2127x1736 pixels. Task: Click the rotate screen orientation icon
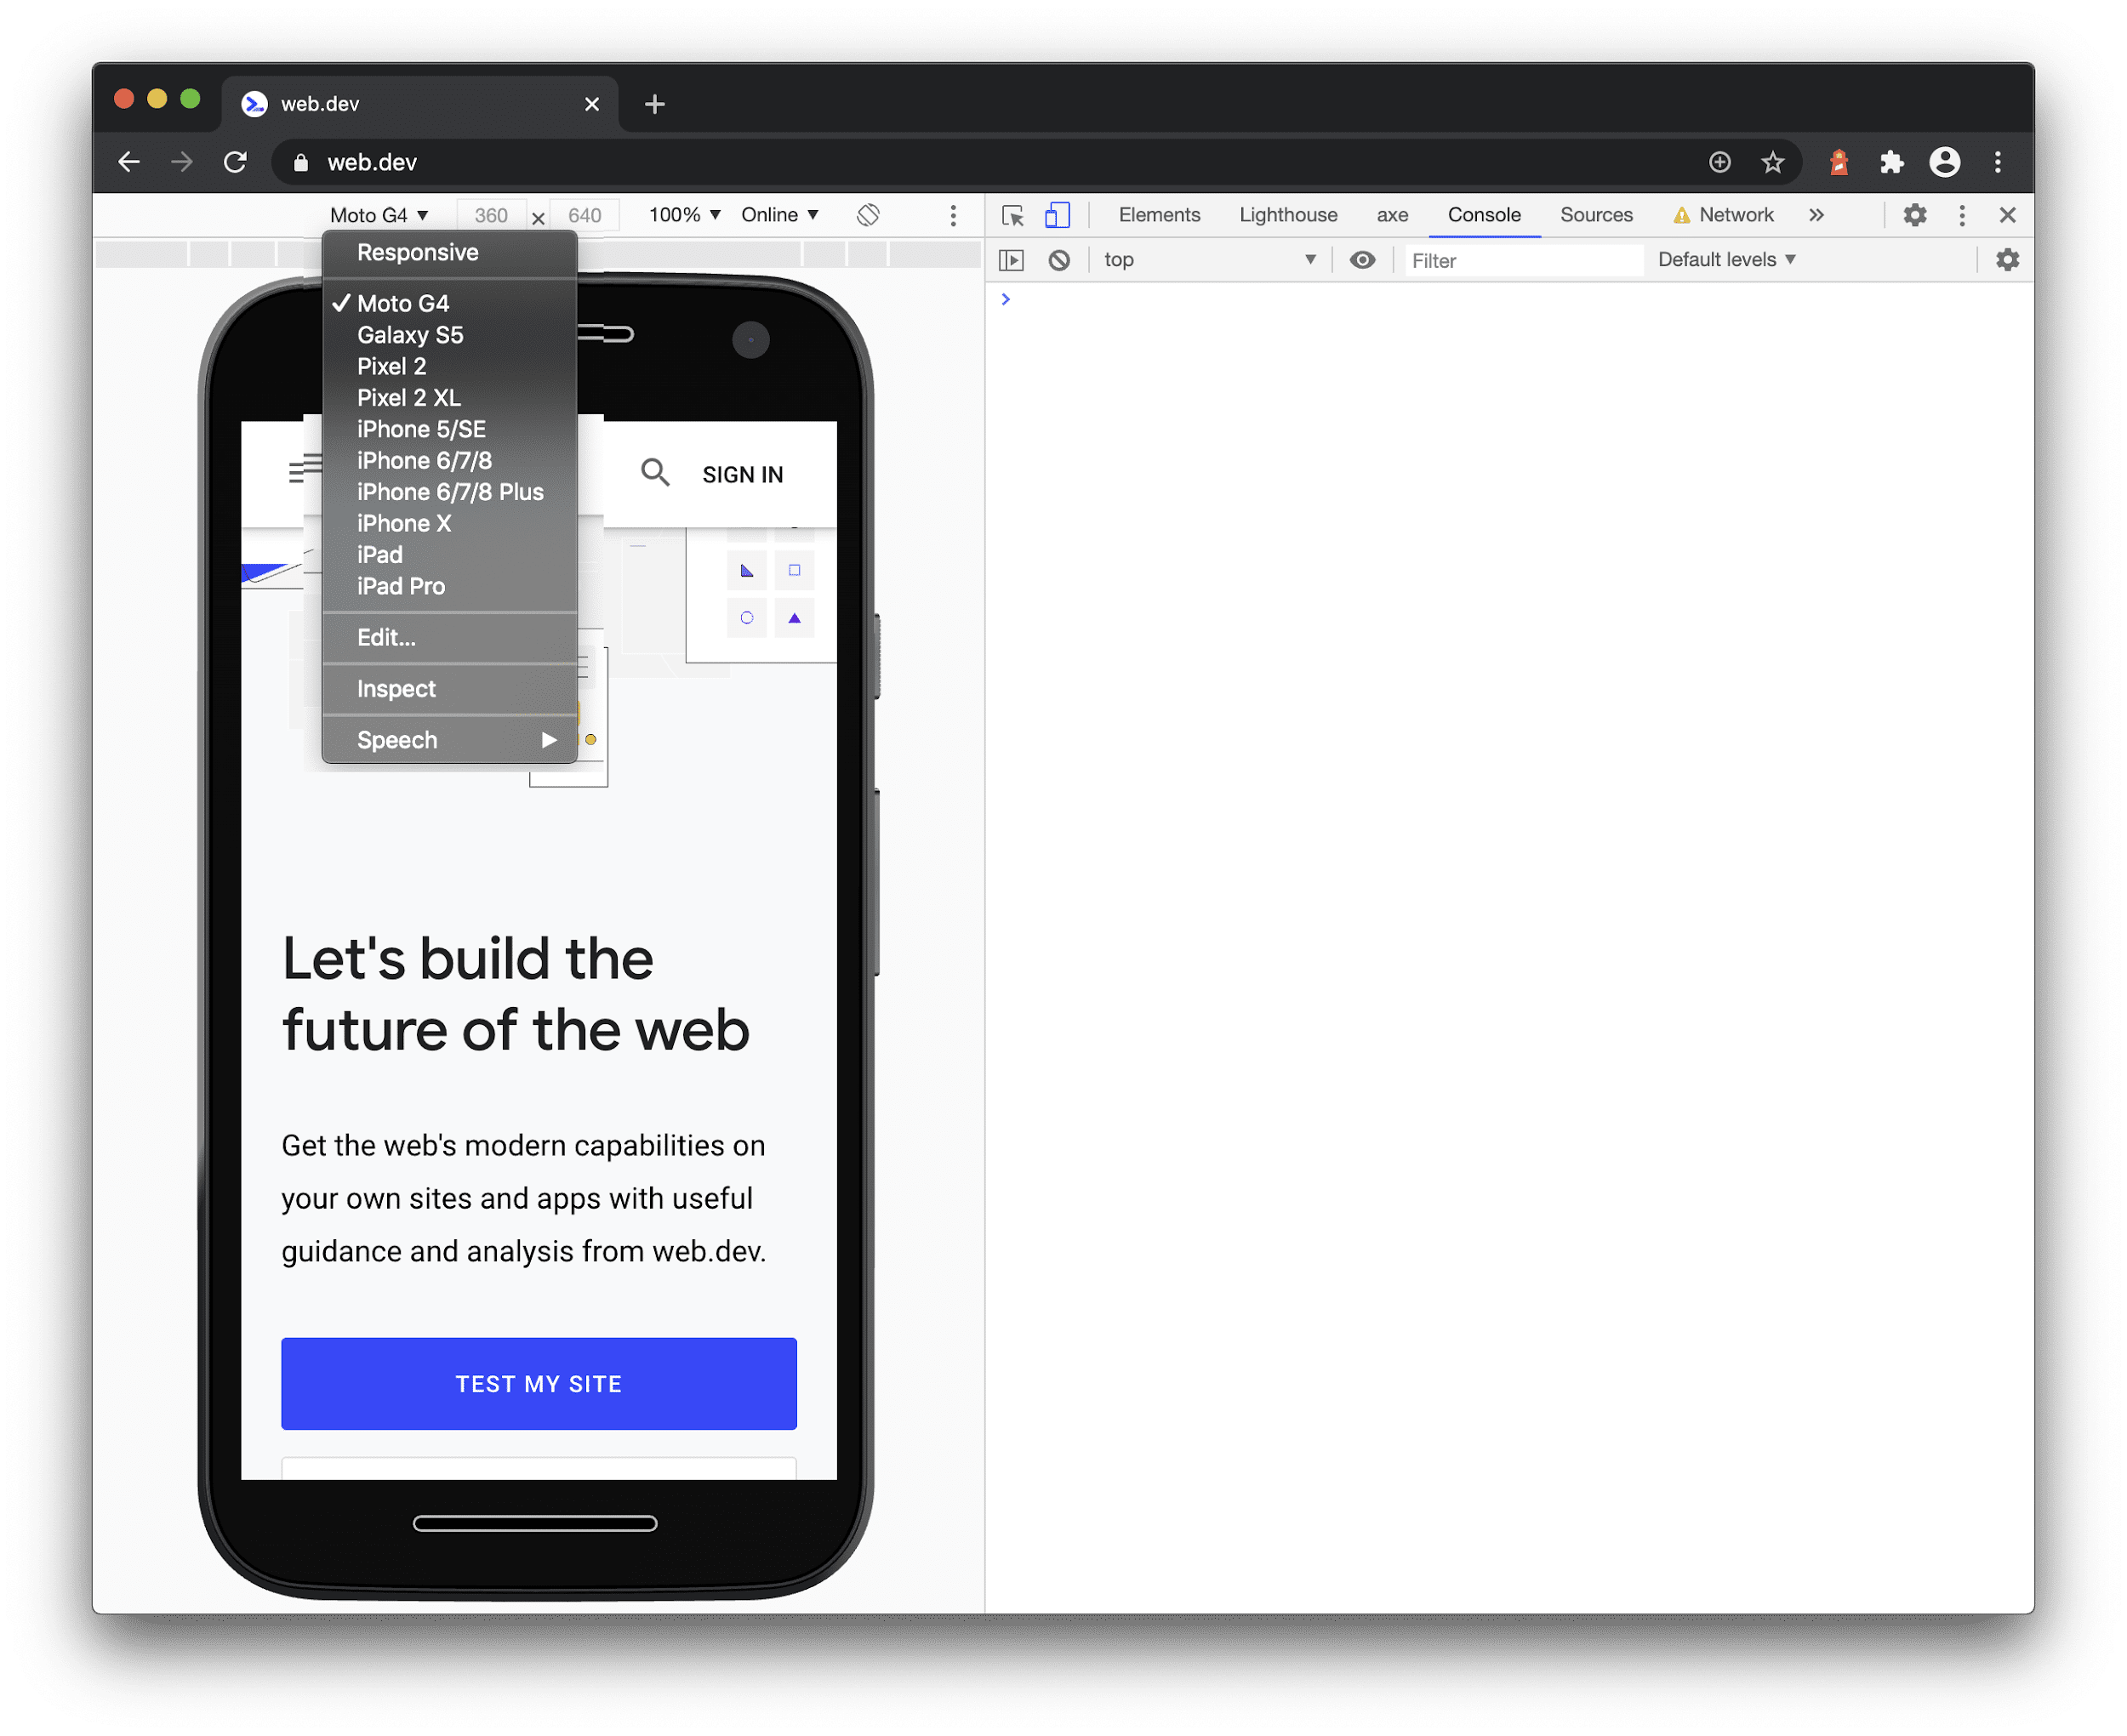(x=868, y=215)
